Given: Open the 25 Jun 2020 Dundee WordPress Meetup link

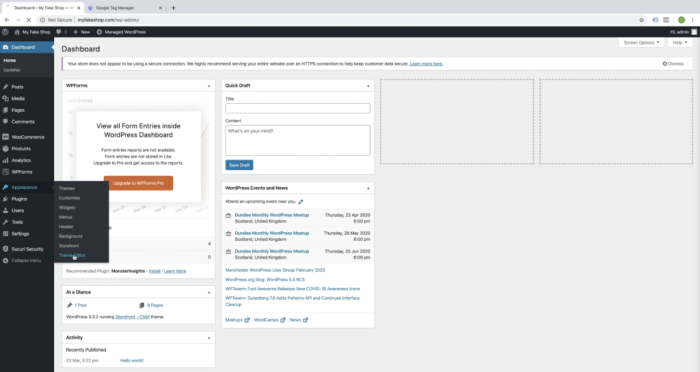Looking at the screenshot, I should click(x=272, y=251).
